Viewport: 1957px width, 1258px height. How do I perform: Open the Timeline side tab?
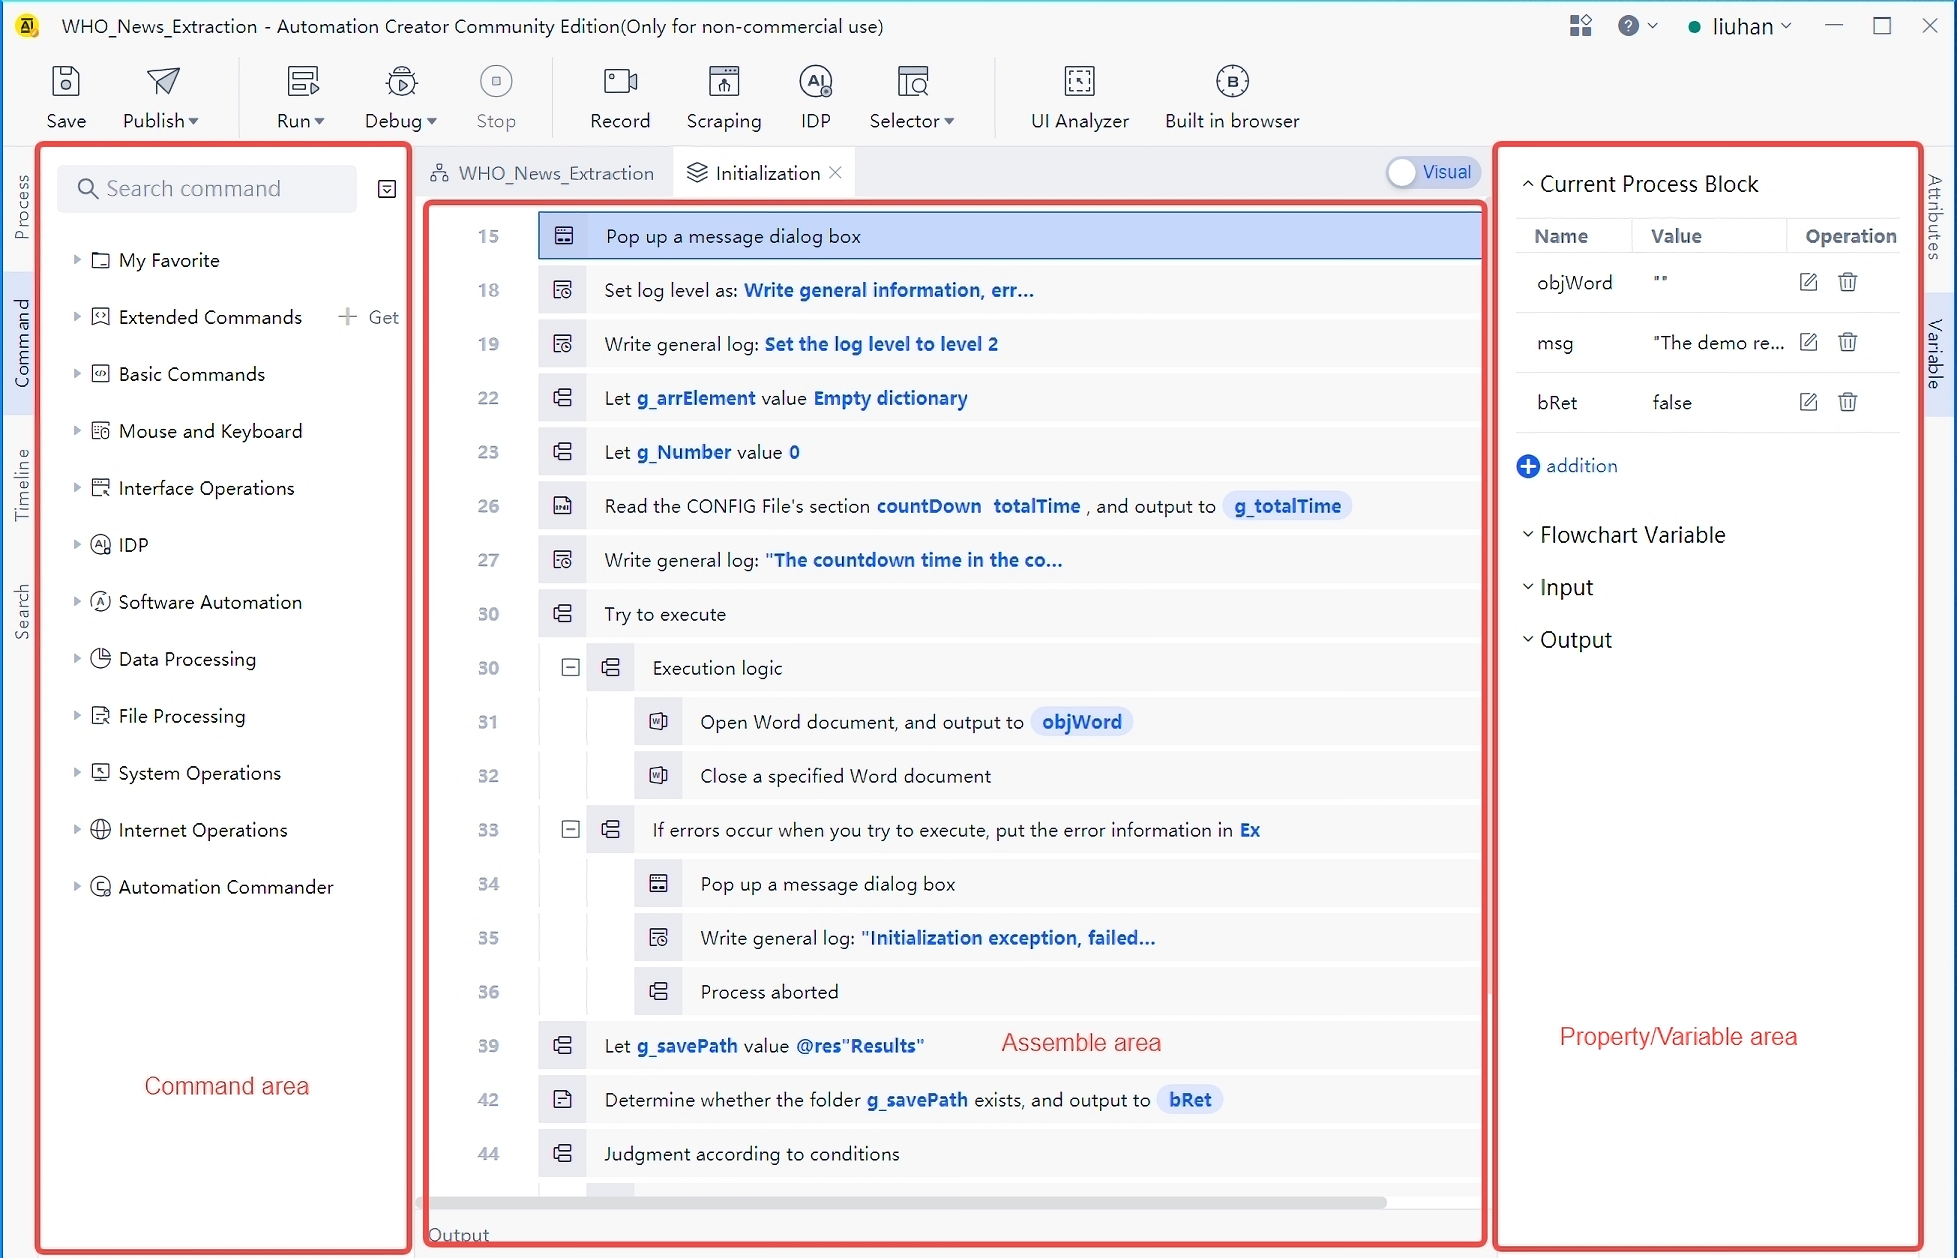coord(21,485)
